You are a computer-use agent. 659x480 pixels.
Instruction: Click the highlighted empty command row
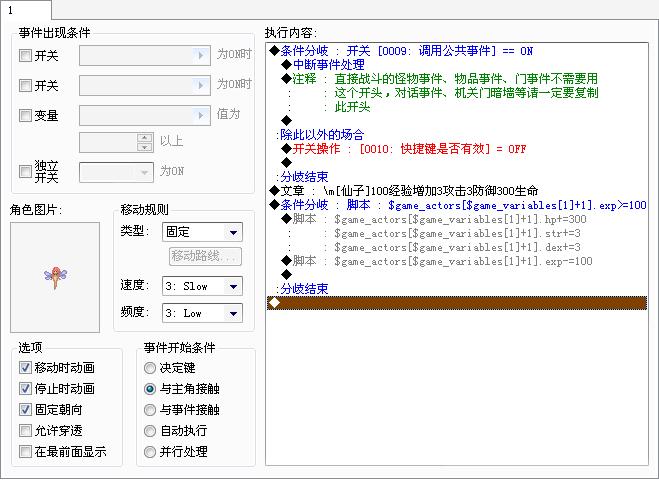click(x=457, y=303)
